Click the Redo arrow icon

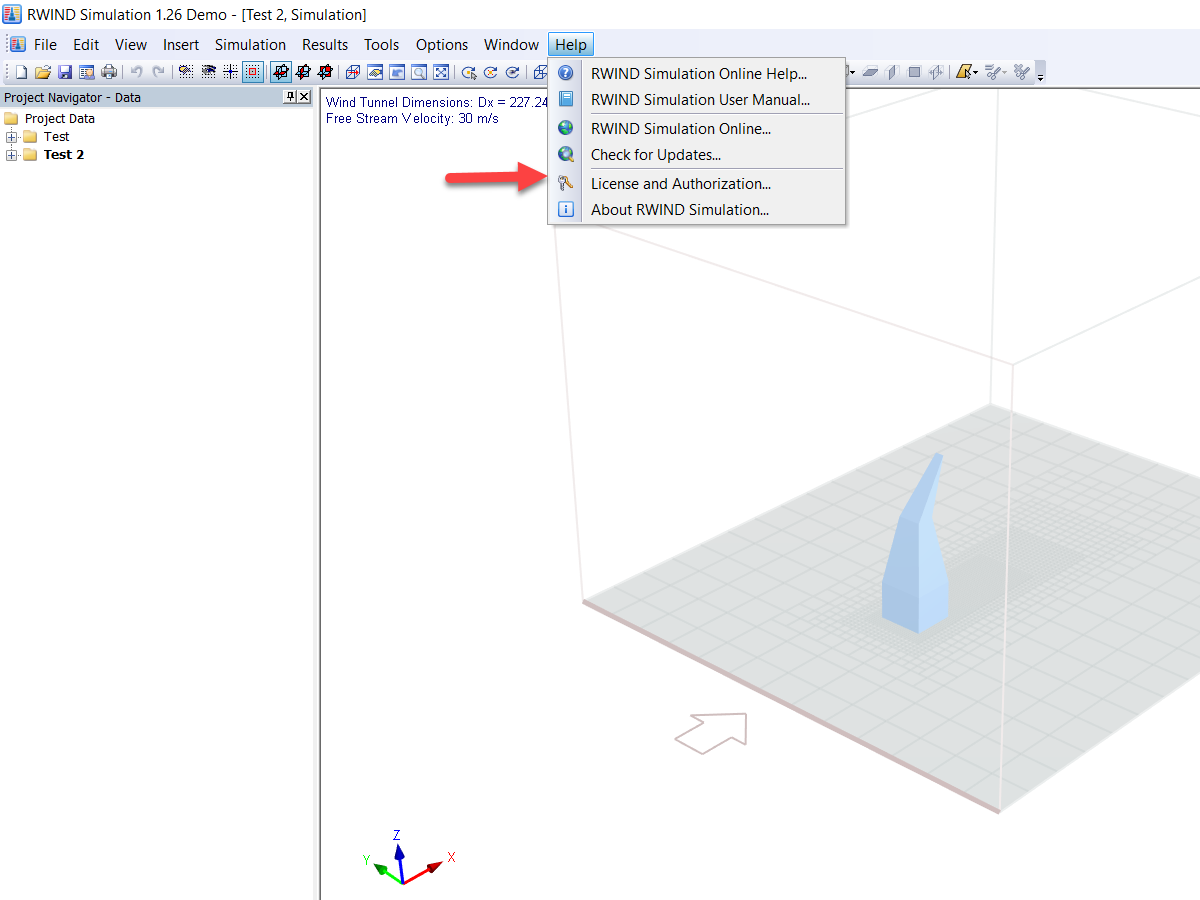(x=159, y=72)
